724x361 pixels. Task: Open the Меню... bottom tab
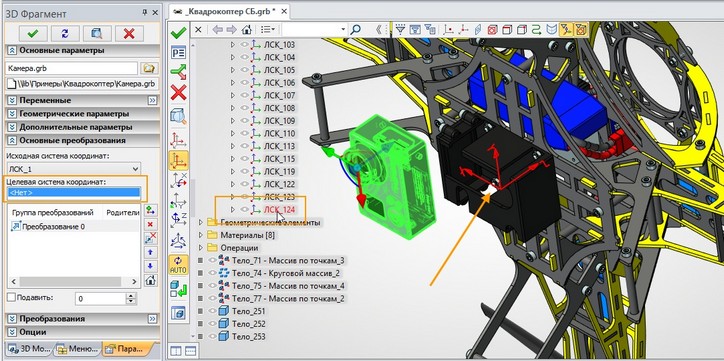pos(78,349)
